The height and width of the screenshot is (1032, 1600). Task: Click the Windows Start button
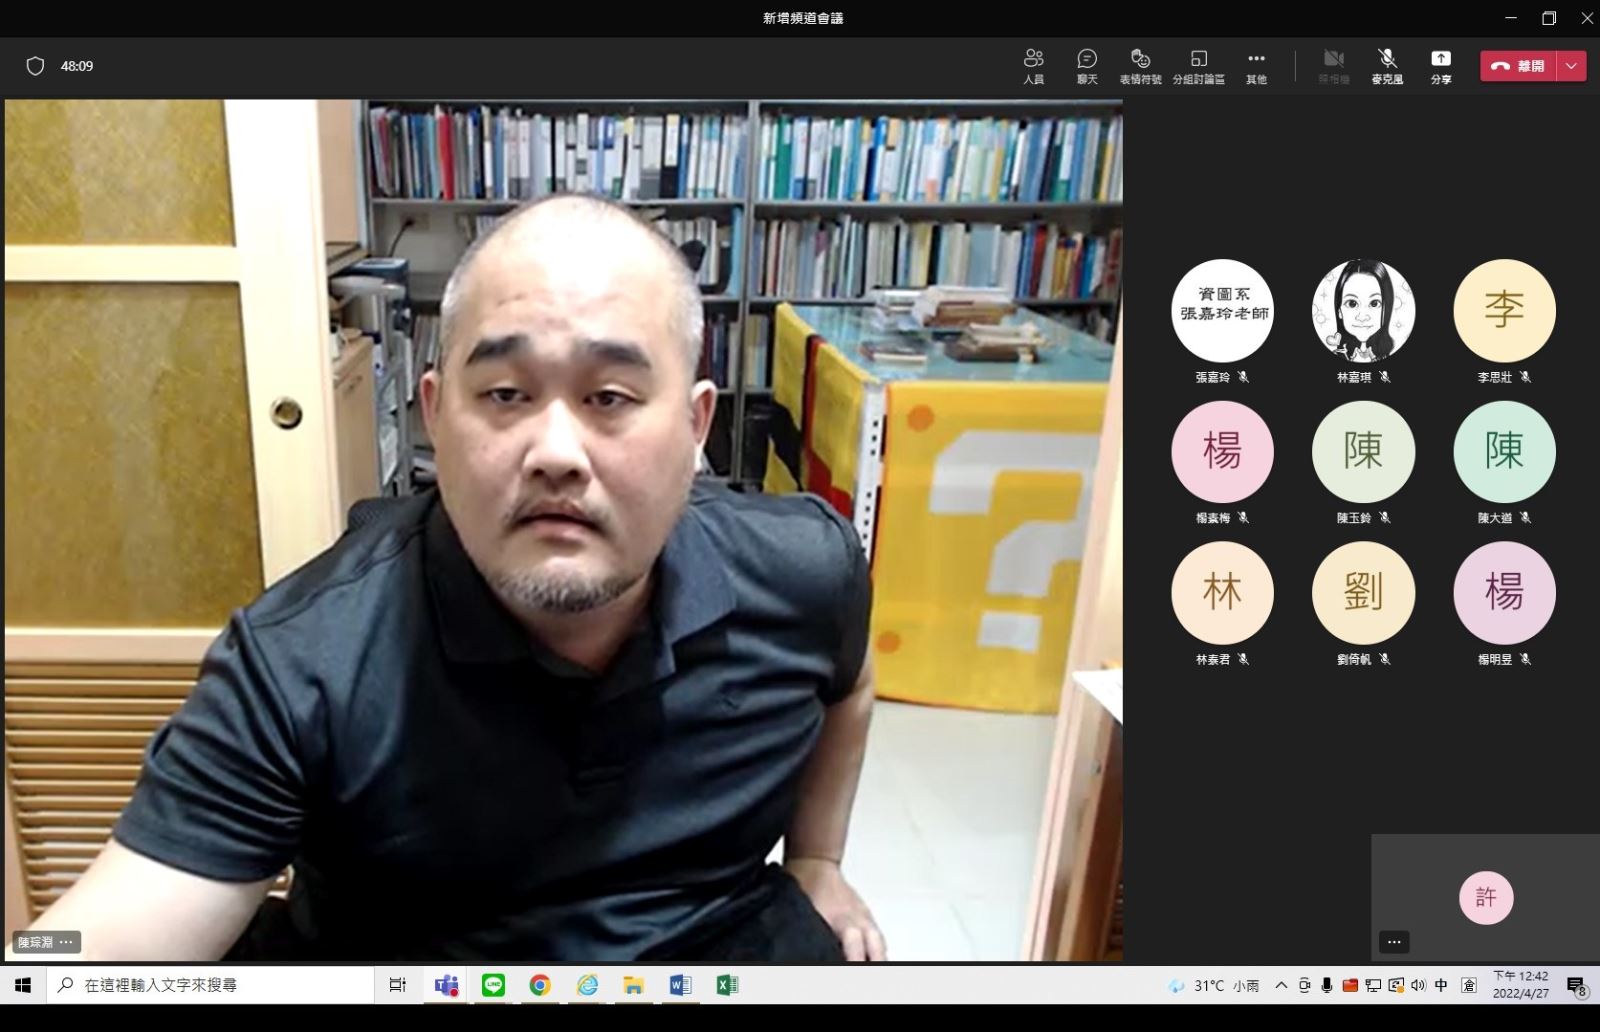point(23,985)
